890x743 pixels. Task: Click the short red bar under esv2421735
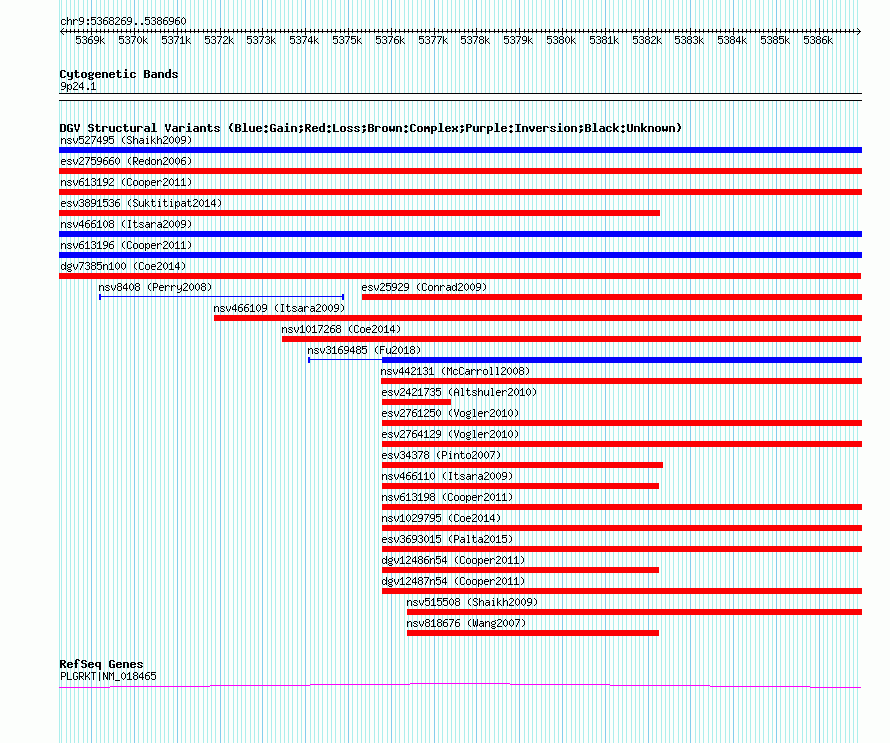(417, 402)
